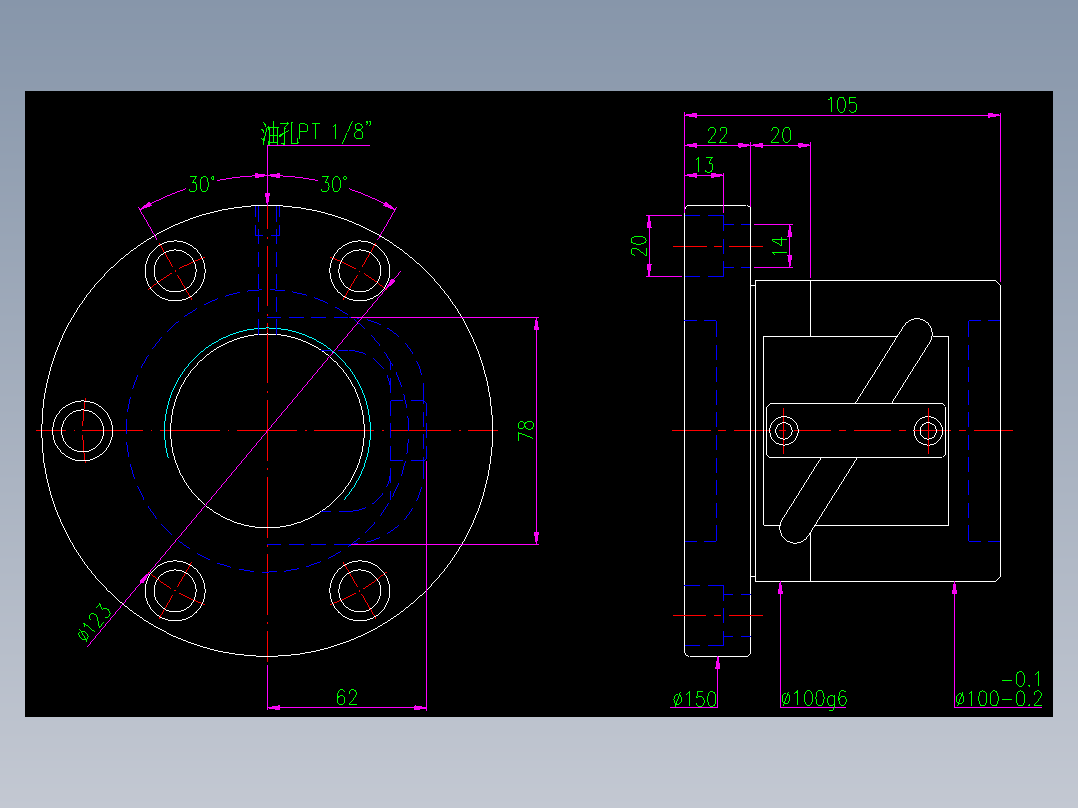Image resolution: width=1078 pixels, height=808 pixels.
Task: Select the -0.1 upper tolerance text
Action: coord(1021,679)
